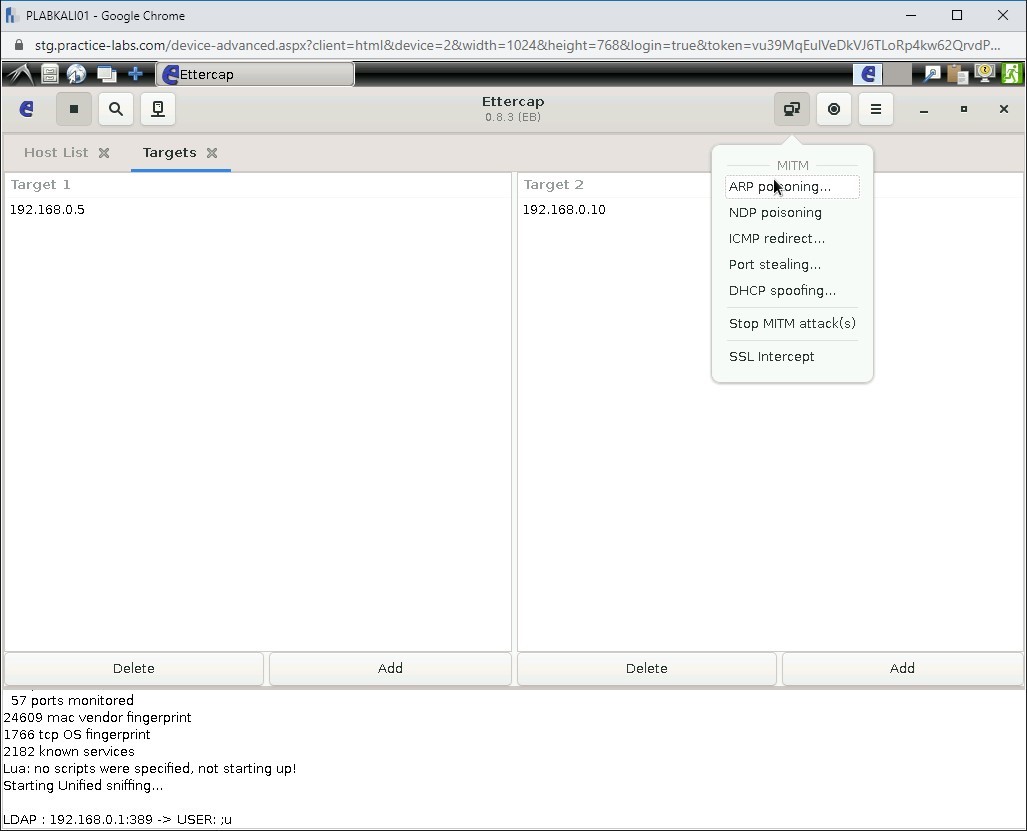Launch the ICMP redirect attack

(777, 239)
